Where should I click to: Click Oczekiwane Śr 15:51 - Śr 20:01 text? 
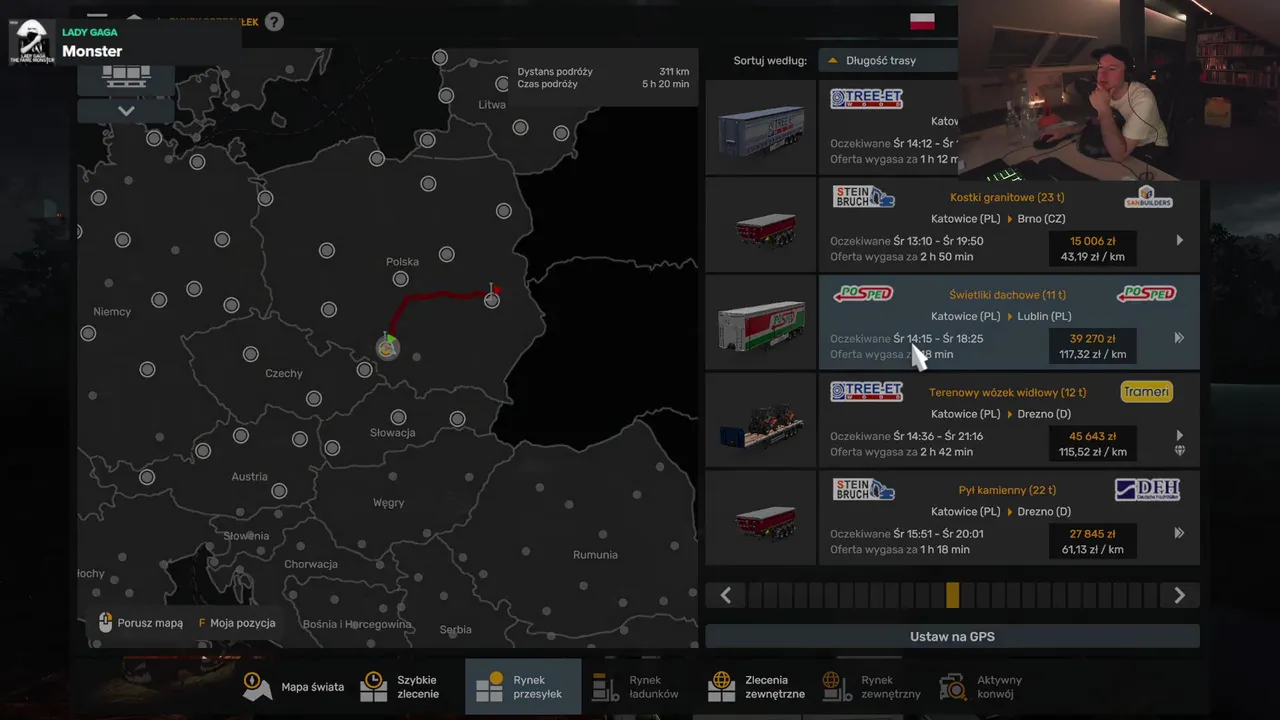coord(906,534)
